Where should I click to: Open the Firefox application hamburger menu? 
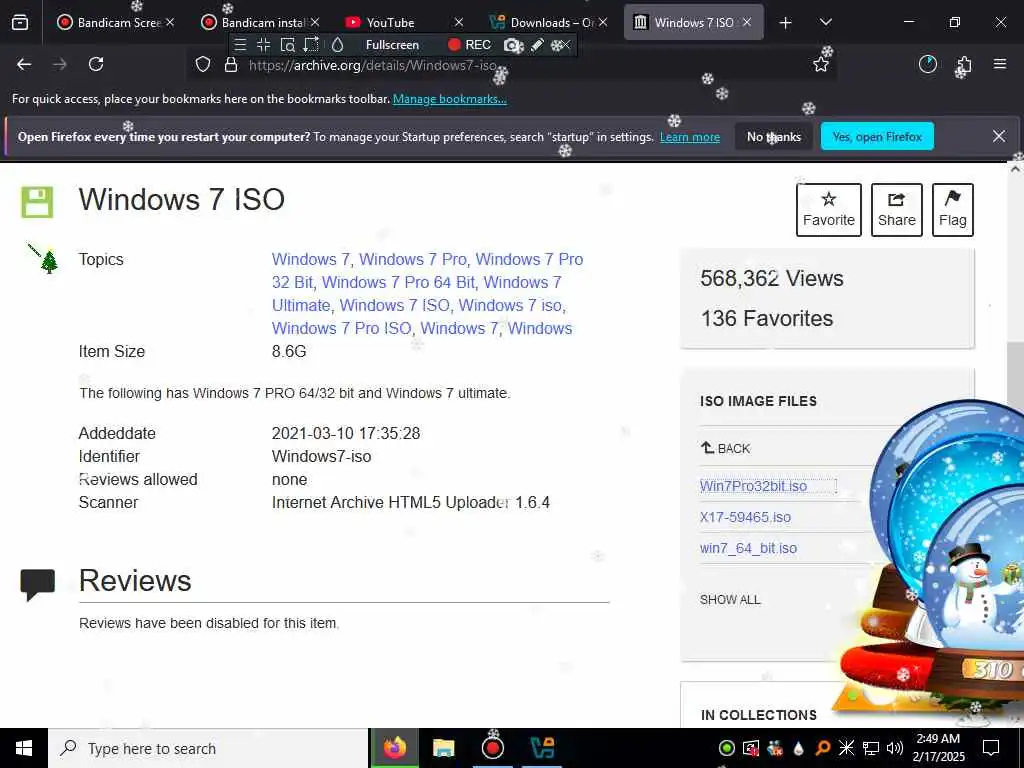1000,64
